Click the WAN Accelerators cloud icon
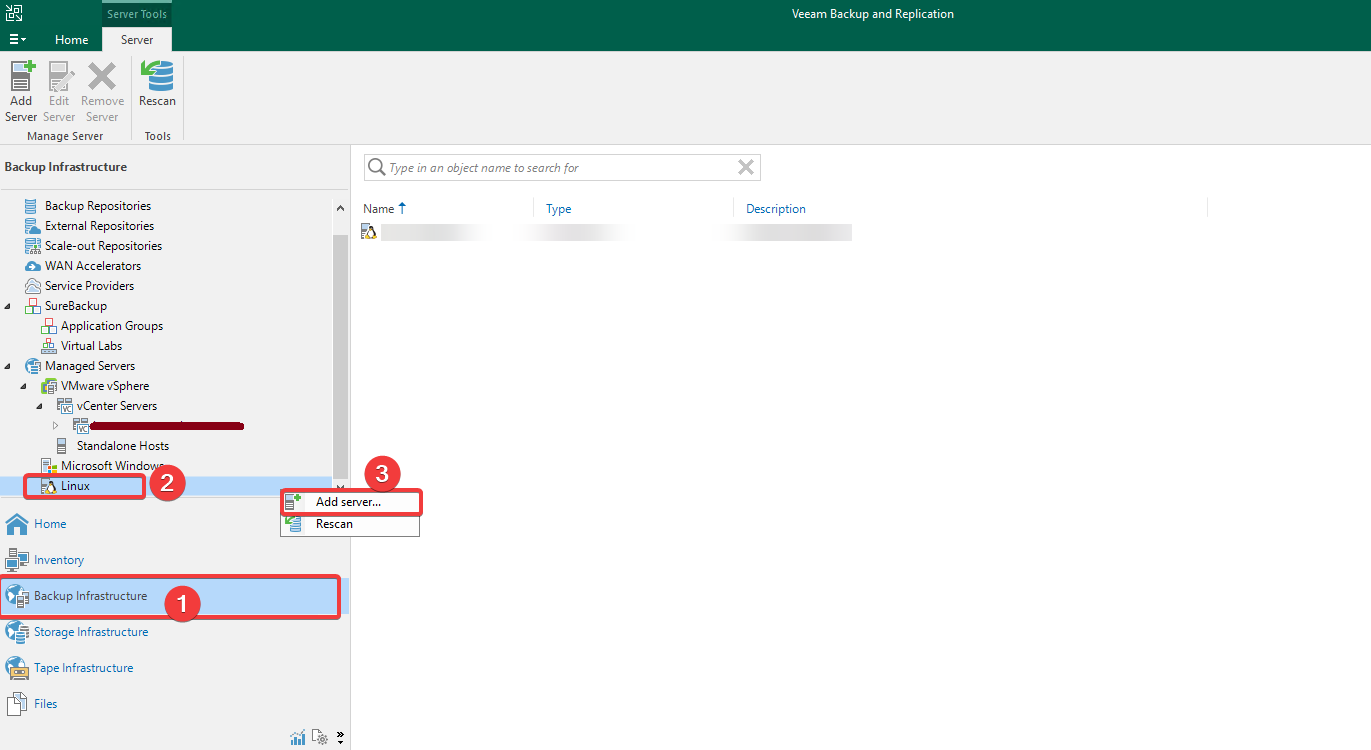Image resolution: width=1371 pixels, height=750 pixels. pos(32,266)
